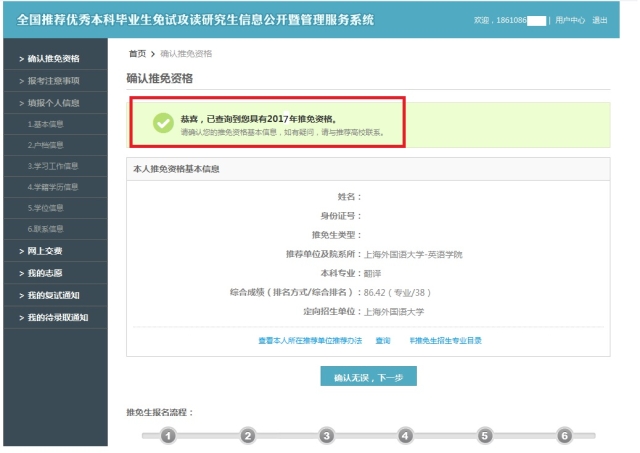Open 查看本人所在推荐单位推荐办法 link

310,341
